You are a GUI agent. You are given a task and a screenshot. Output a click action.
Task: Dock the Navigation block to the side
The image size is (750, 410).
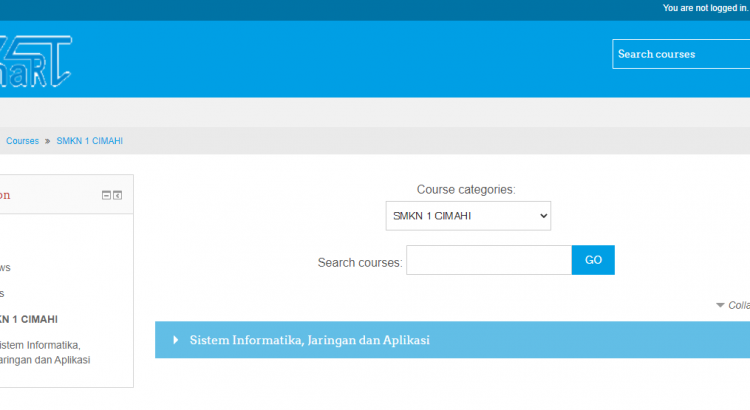pyautogui.click(x=117, y=195)
